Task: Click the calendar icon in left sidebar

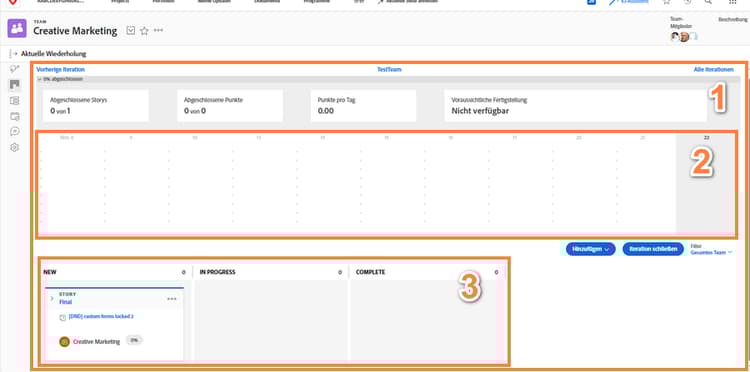Action: click(x=14, y=116)
